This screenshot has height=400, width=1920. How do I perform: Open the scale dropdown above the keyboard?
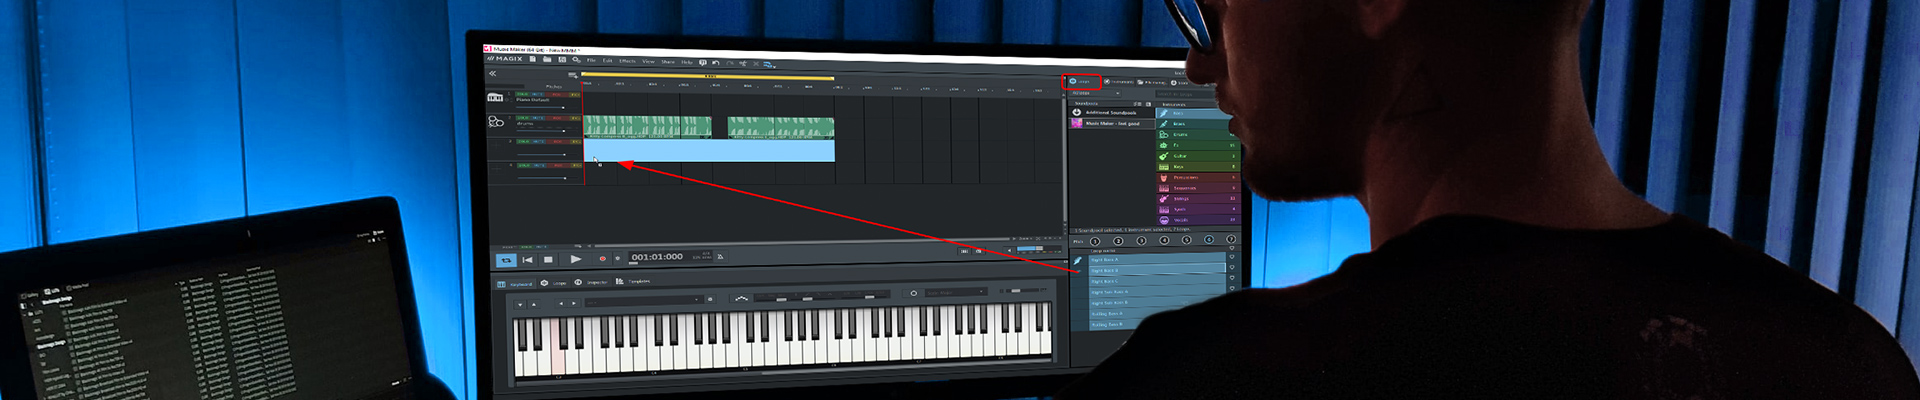pos(955,293)
